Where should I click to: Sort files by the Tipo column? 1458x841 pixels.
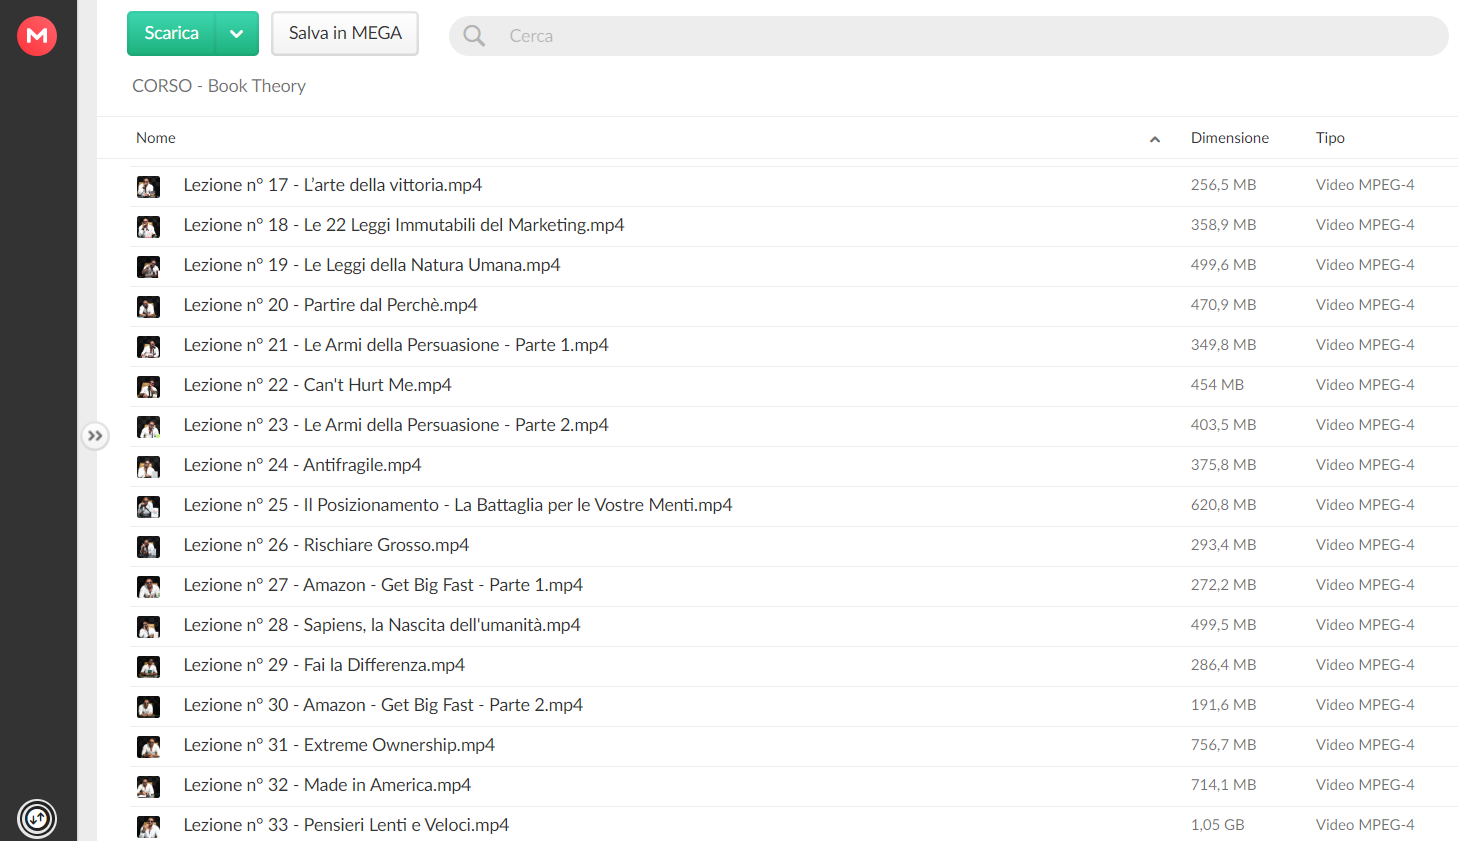[1330, 138]
